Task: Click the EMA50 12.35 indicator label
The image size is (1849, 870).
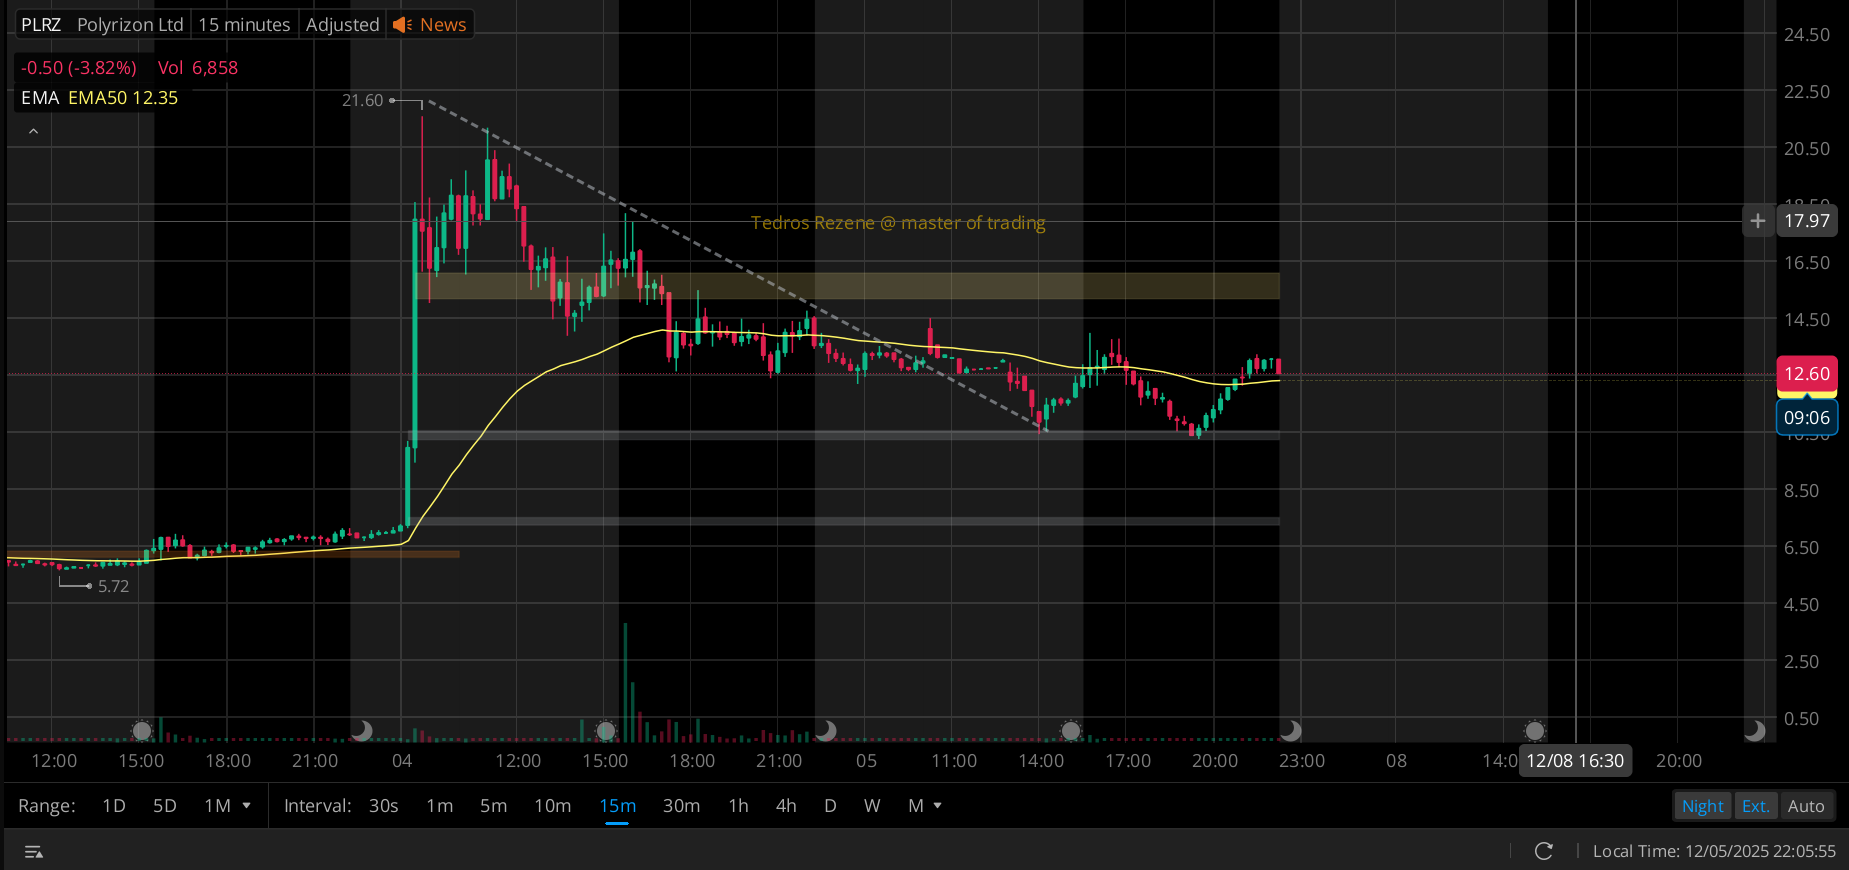Action: point(123,98)
